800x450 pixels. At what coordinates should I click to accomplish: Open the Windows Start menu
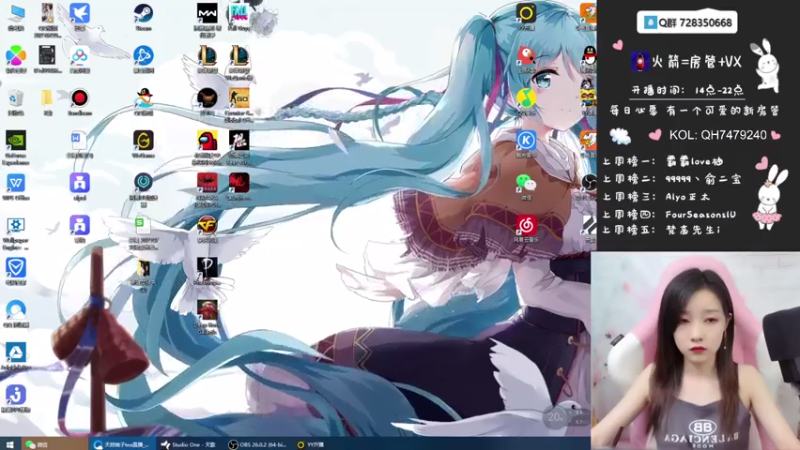[9, 444]
